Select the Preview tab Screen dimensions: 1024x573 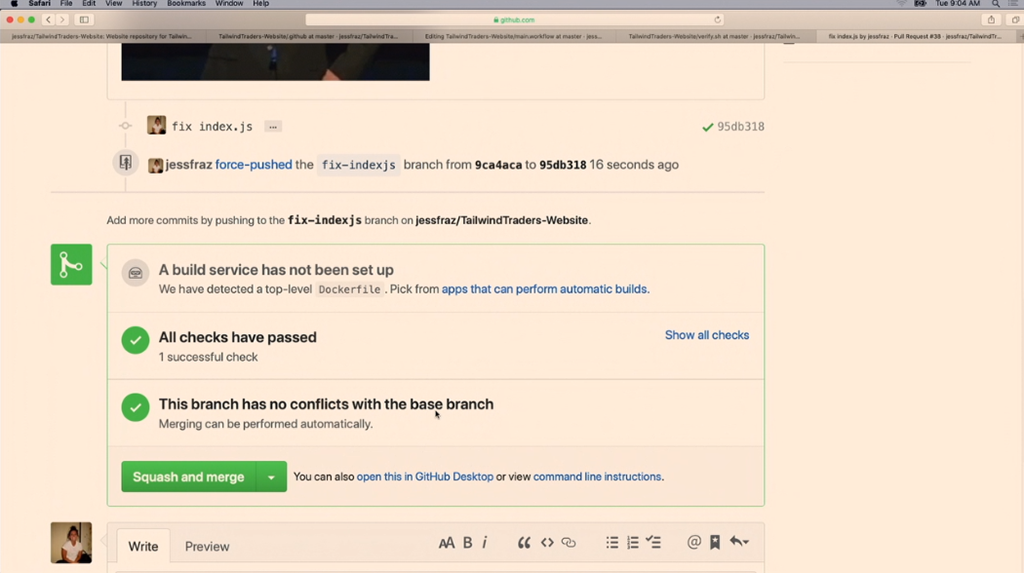[207, 546]
